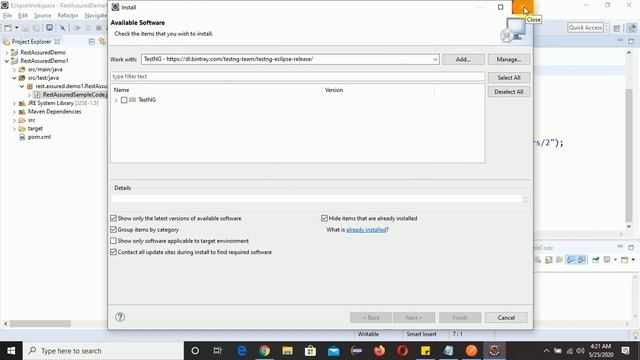Image resolution: width=640 pixels, height=360 pixels.
Task: Open Sticky Notes from the taskbar
Action: pos(425,351)
